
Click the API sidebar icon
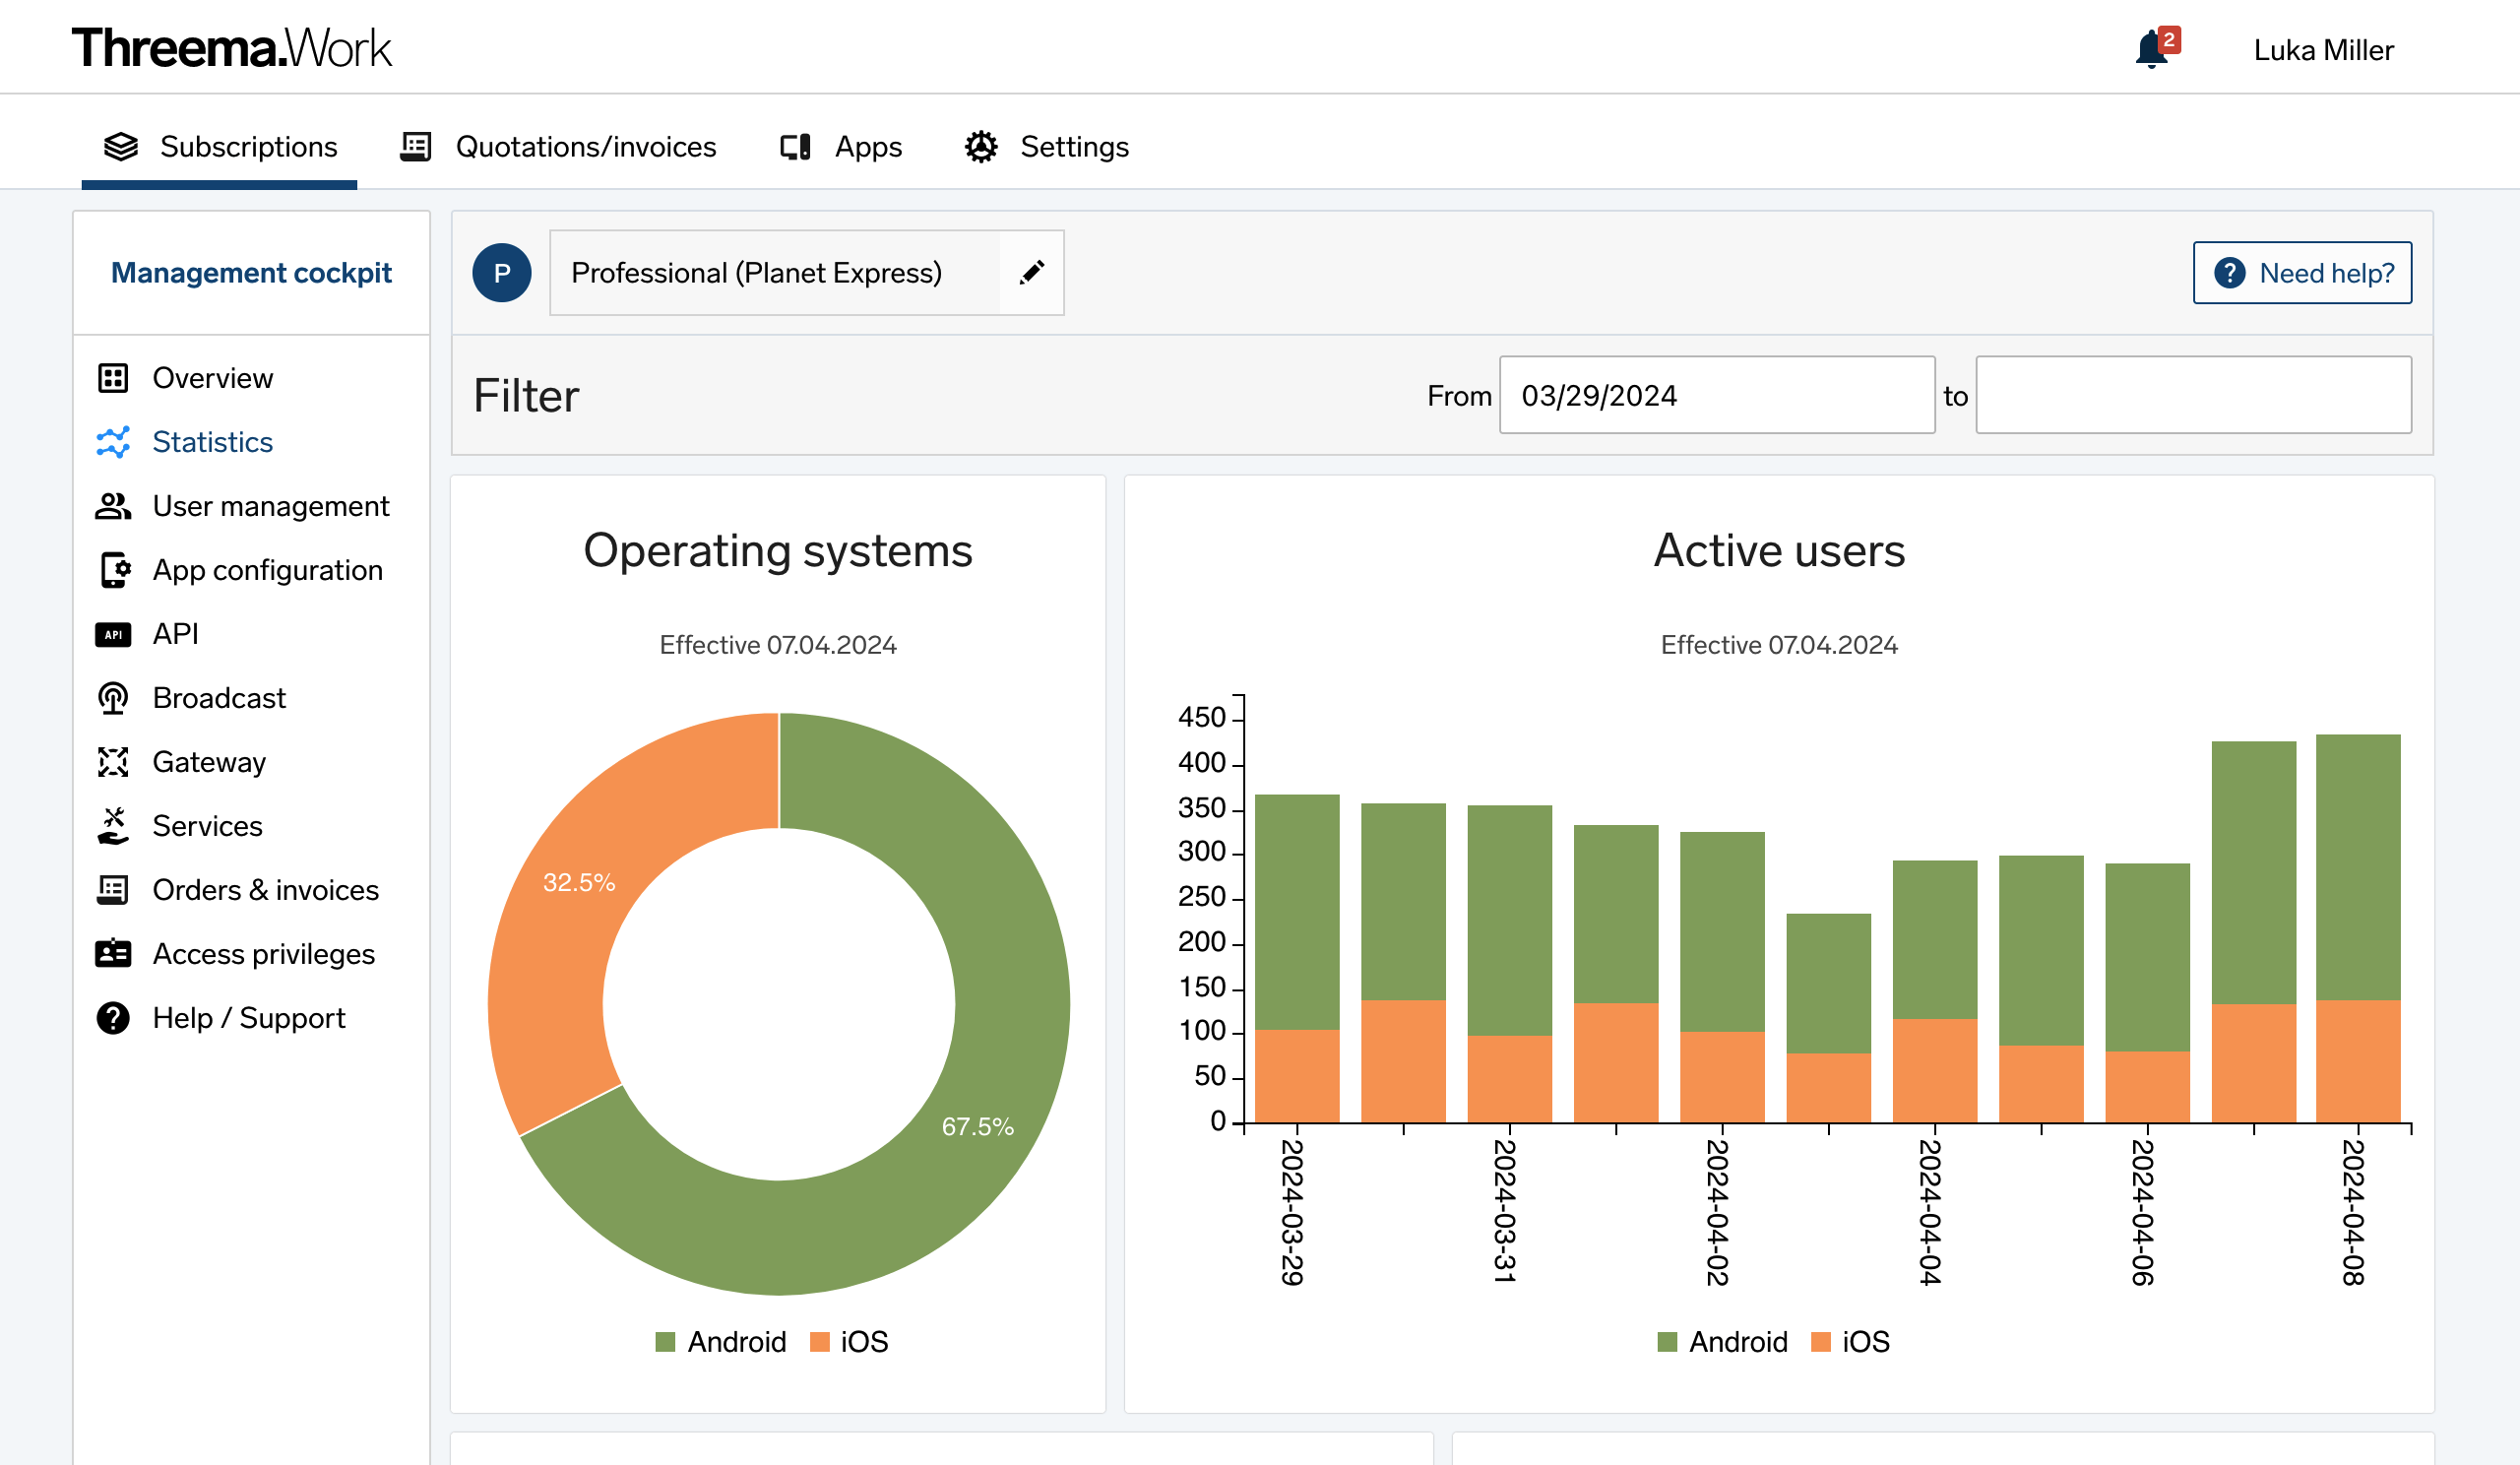click(x=113, y=633)
